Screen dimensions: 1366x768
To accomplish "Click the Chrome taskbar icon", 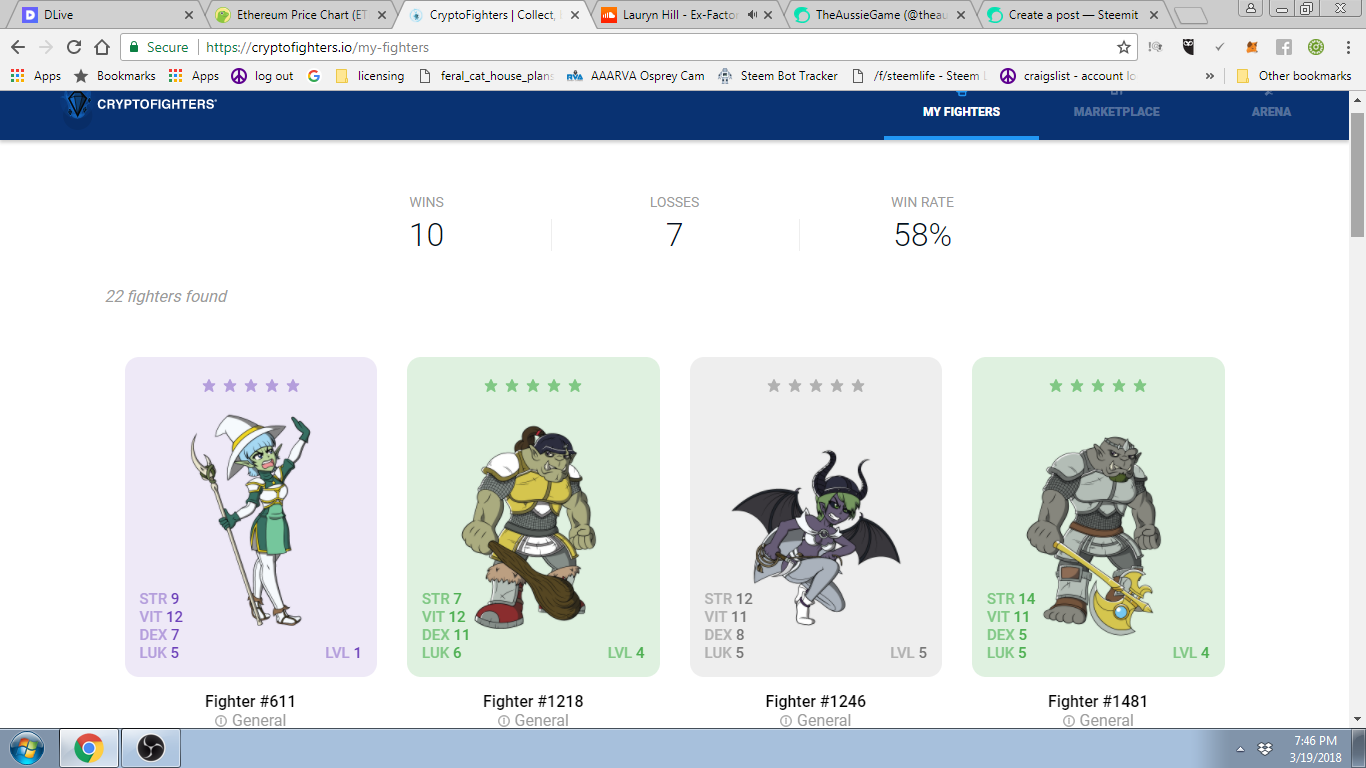I will 88,748.
